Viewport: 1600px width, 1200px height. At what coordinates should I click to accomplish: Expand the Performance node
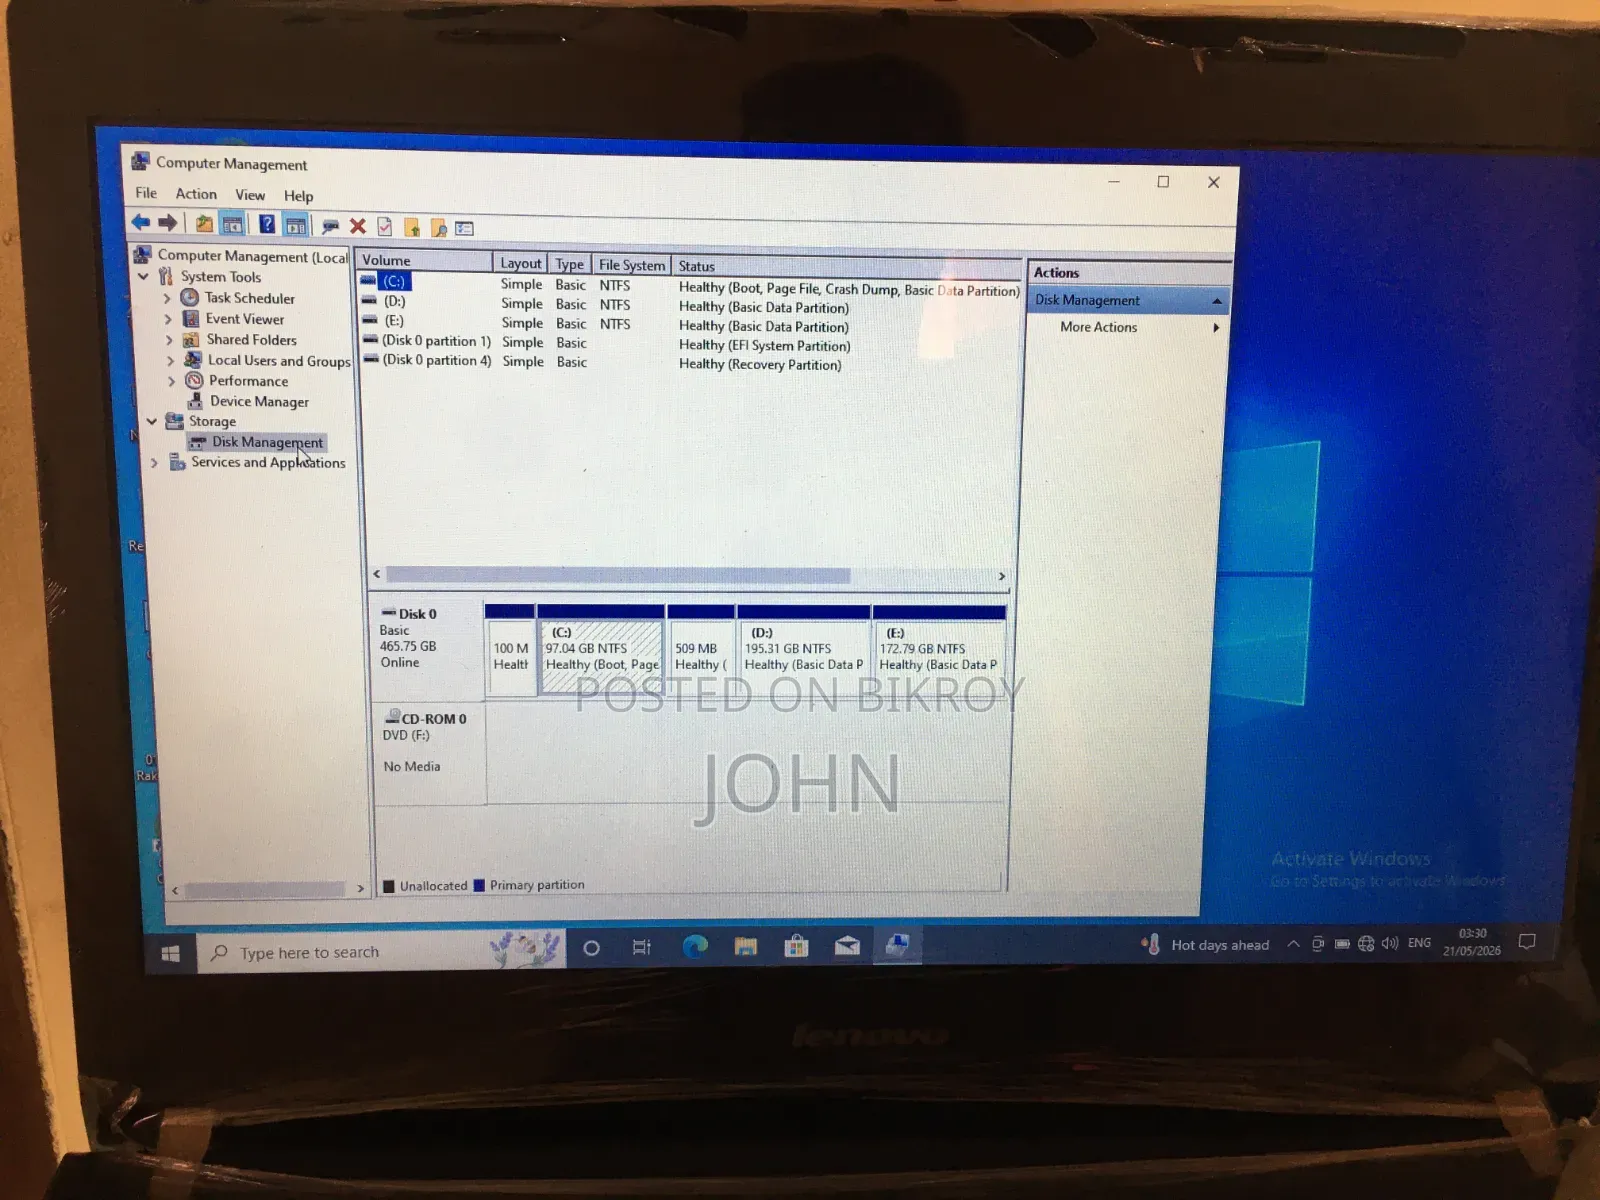click(171, 381)
